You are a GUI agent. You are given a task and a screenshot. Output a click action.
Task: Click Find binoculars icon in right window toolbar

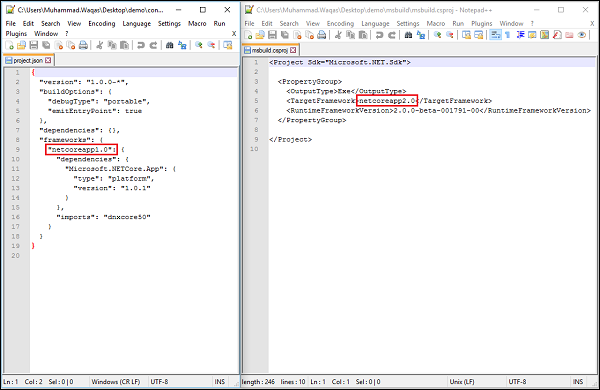coord(408,35)
